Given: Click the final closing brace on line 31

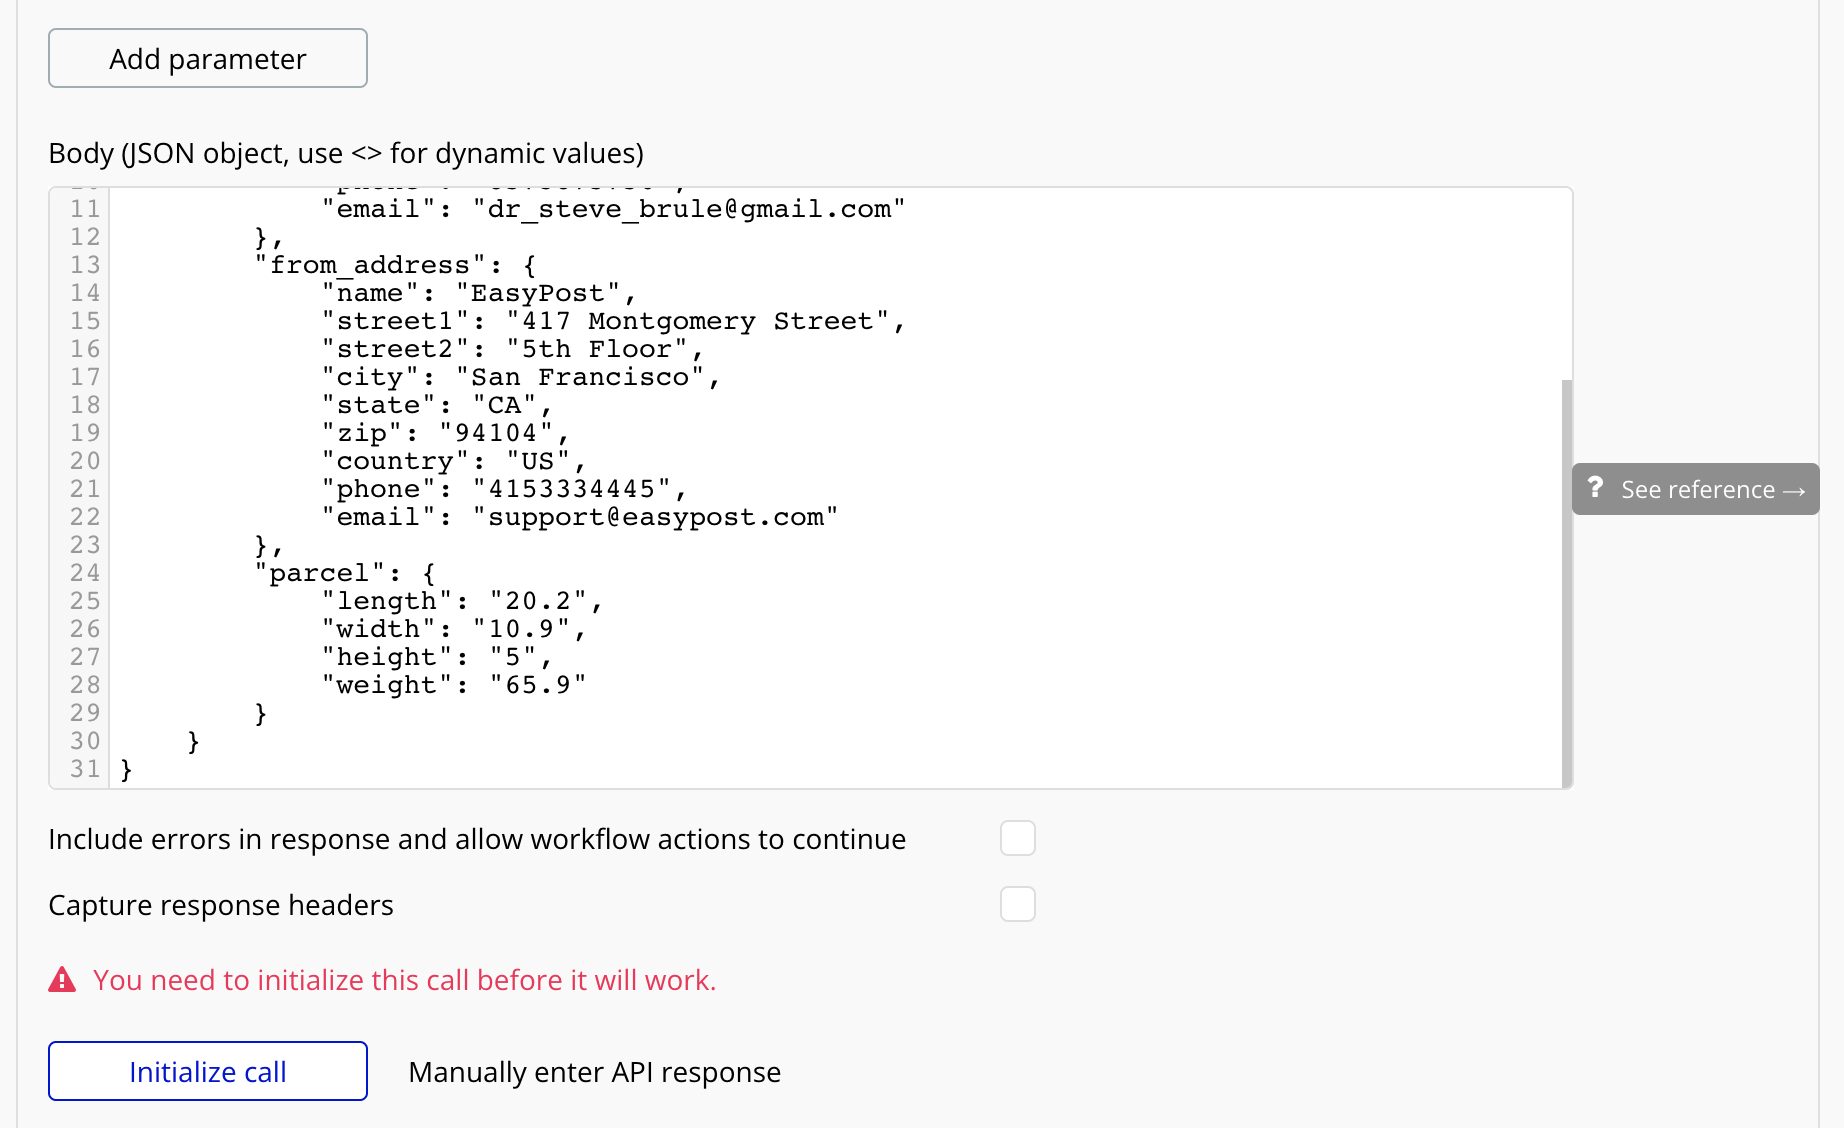Looking at the screenshot, I should (x=126, y=769).
